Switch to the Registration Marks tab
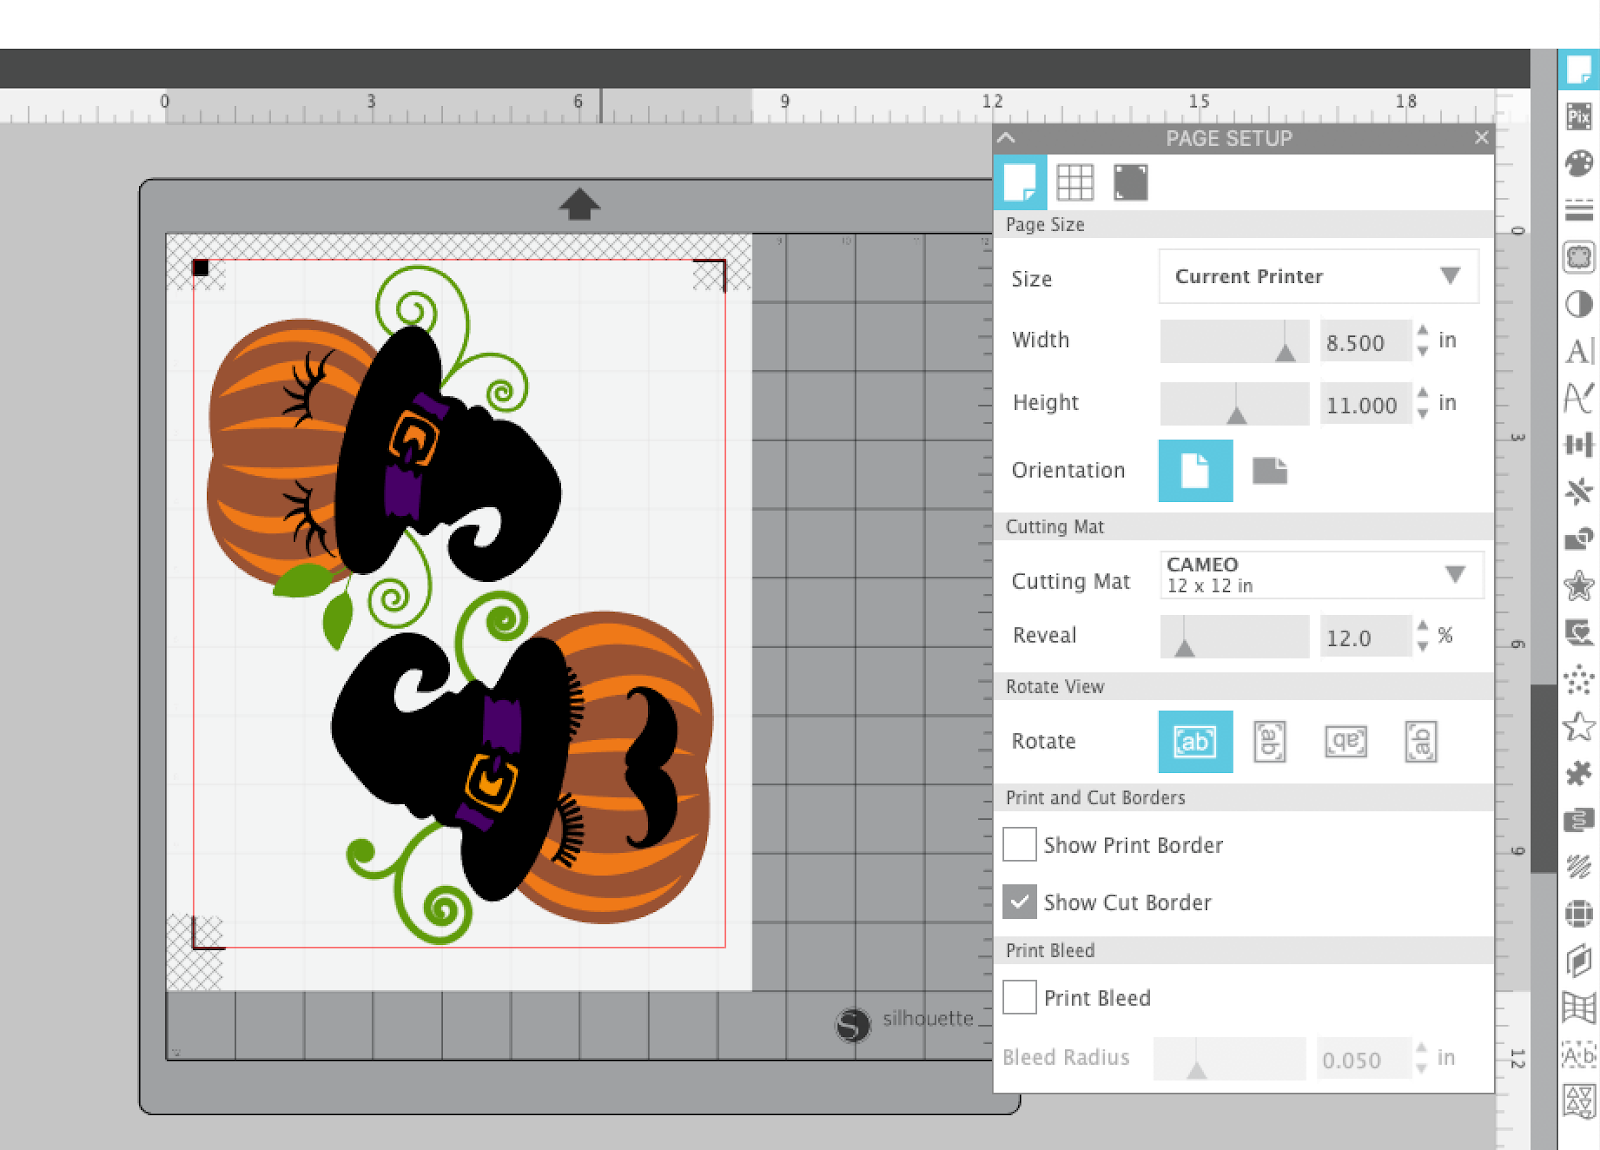The image size is (1600, 1150). [1131, 182]
